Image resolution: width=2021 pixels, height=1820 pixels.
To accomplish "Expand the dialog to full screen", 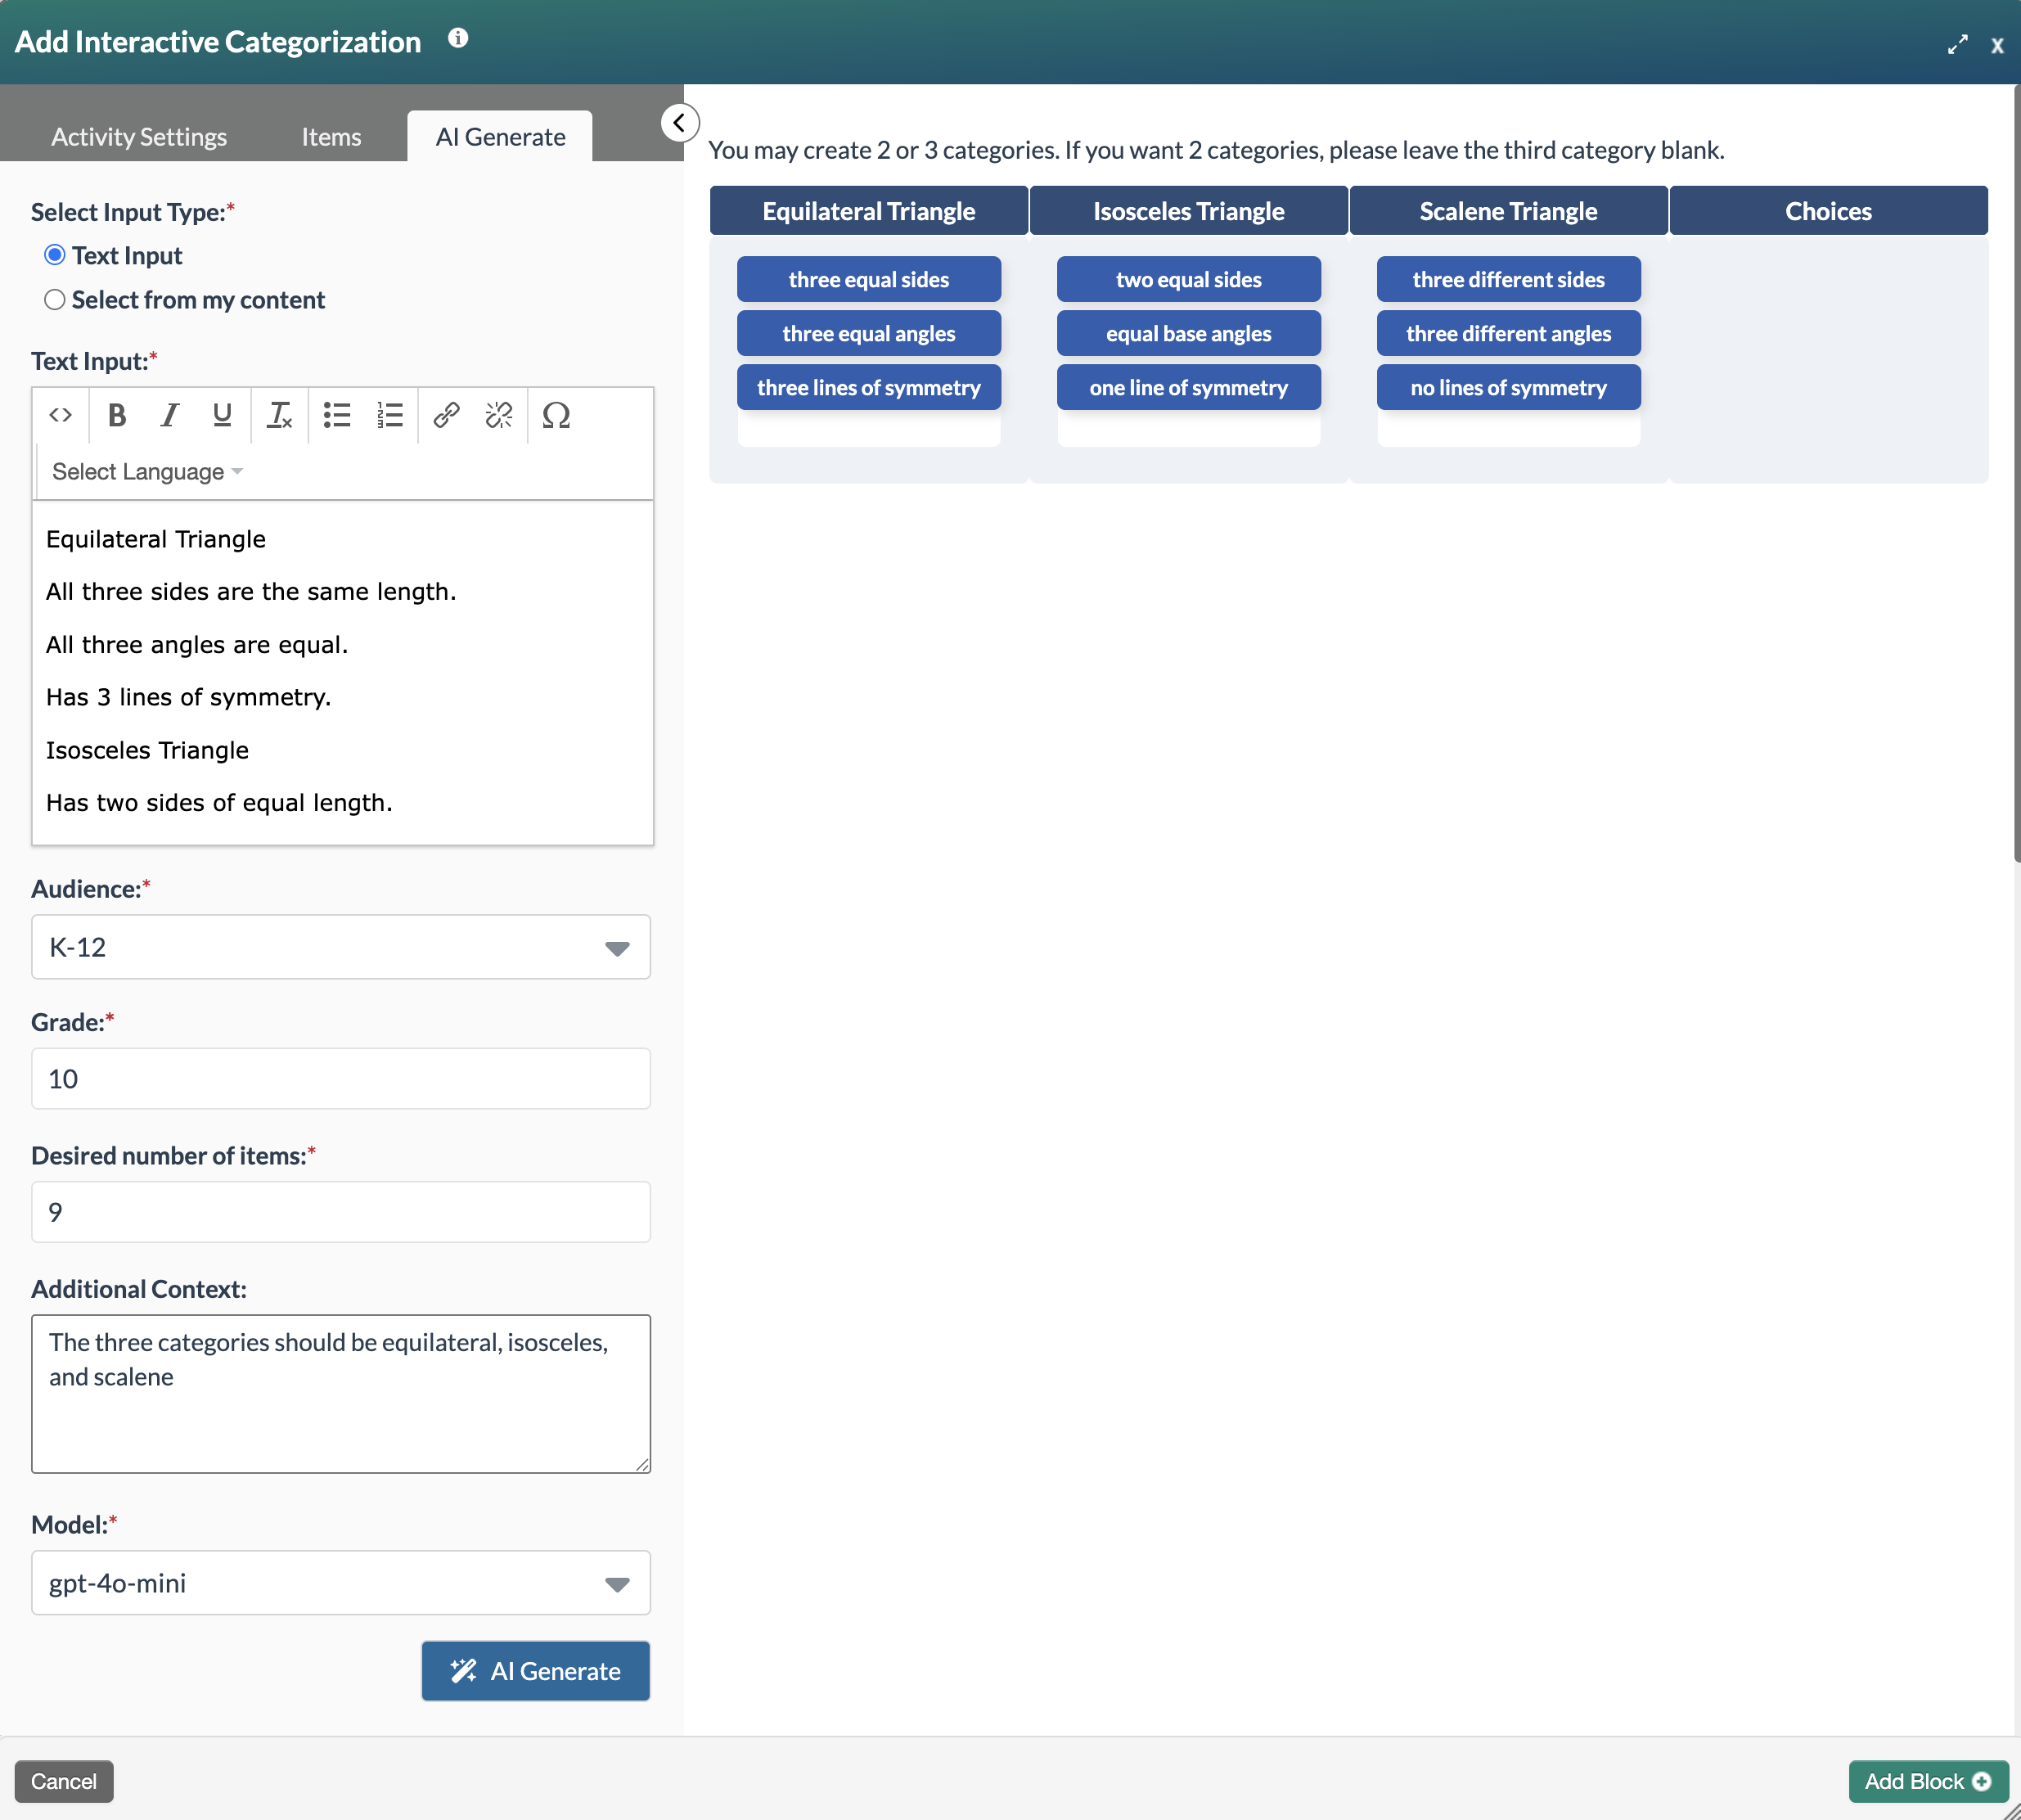I will tap(1957, 45).
